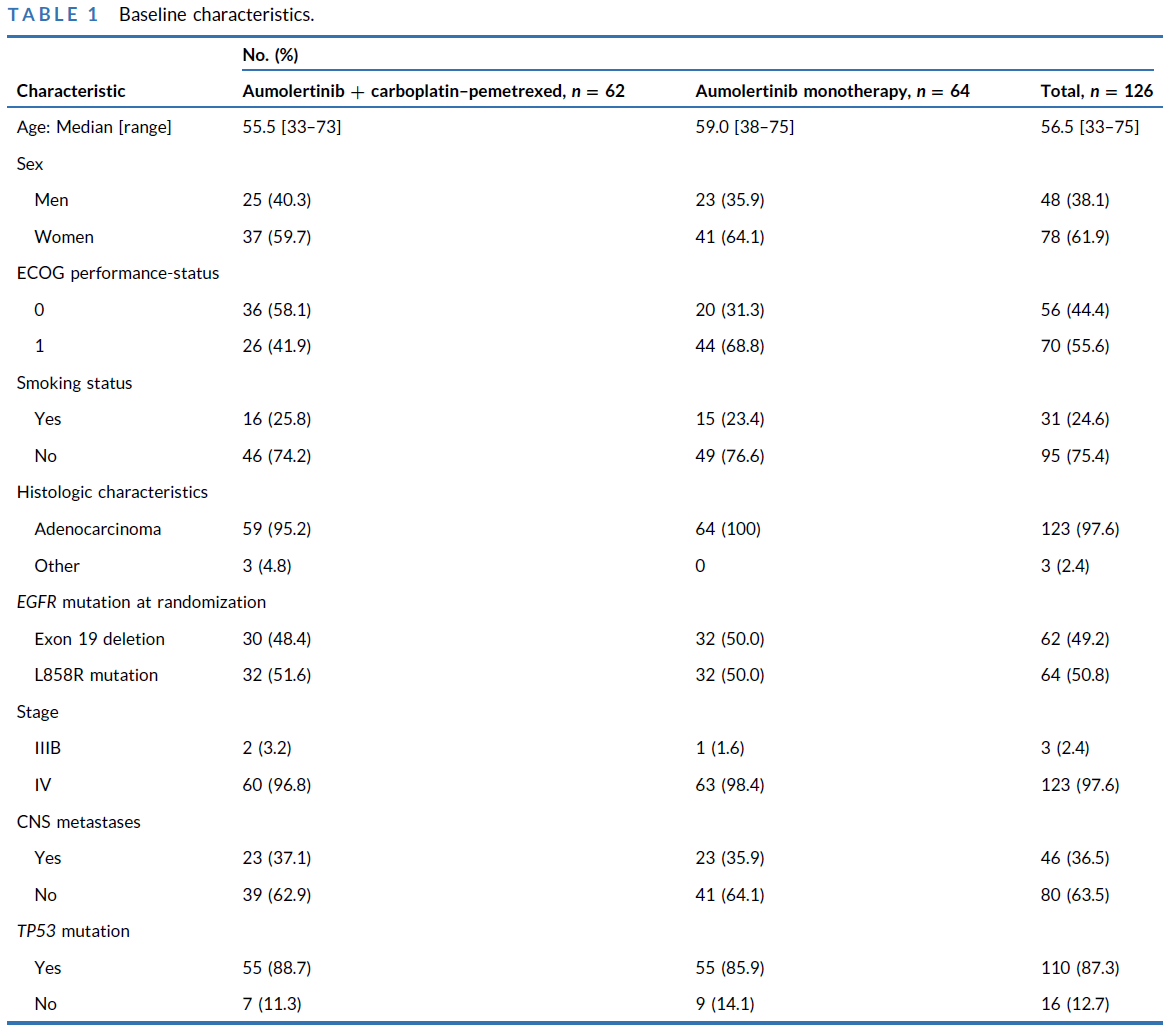Click the 'CNS metastases' row heading
This screenshot has height=1029, width=1167.
(78, 822)
